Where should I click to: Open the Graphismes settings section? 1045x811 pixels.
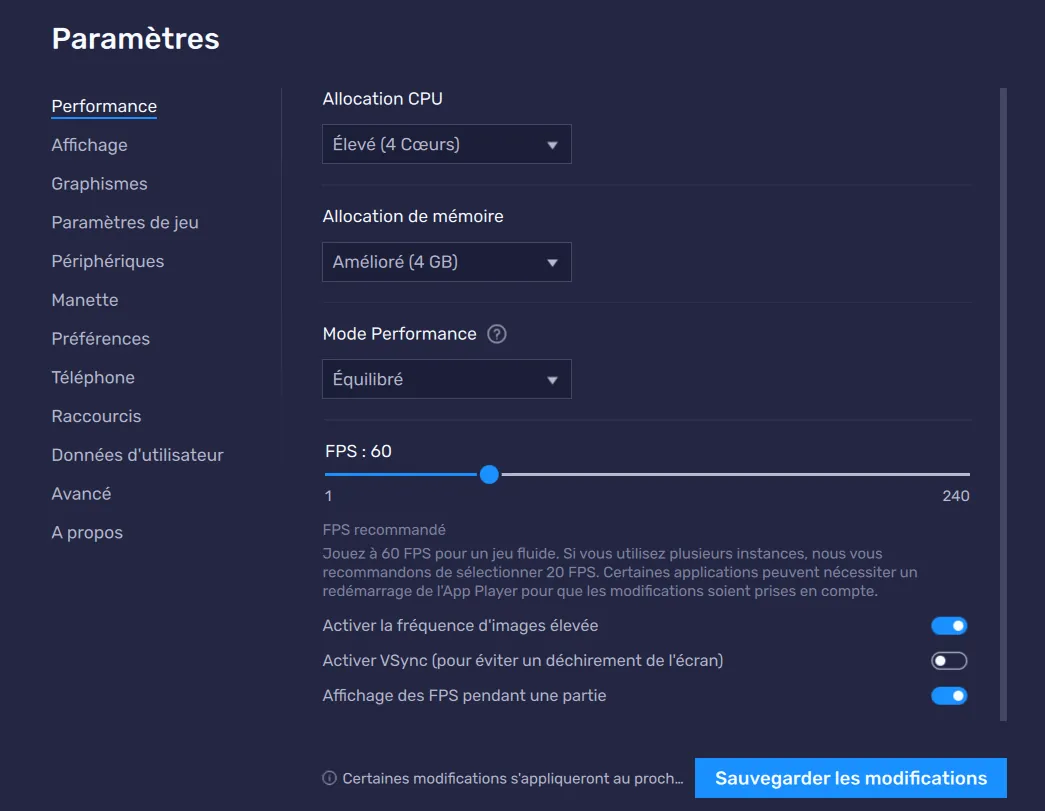coord(99,184)
